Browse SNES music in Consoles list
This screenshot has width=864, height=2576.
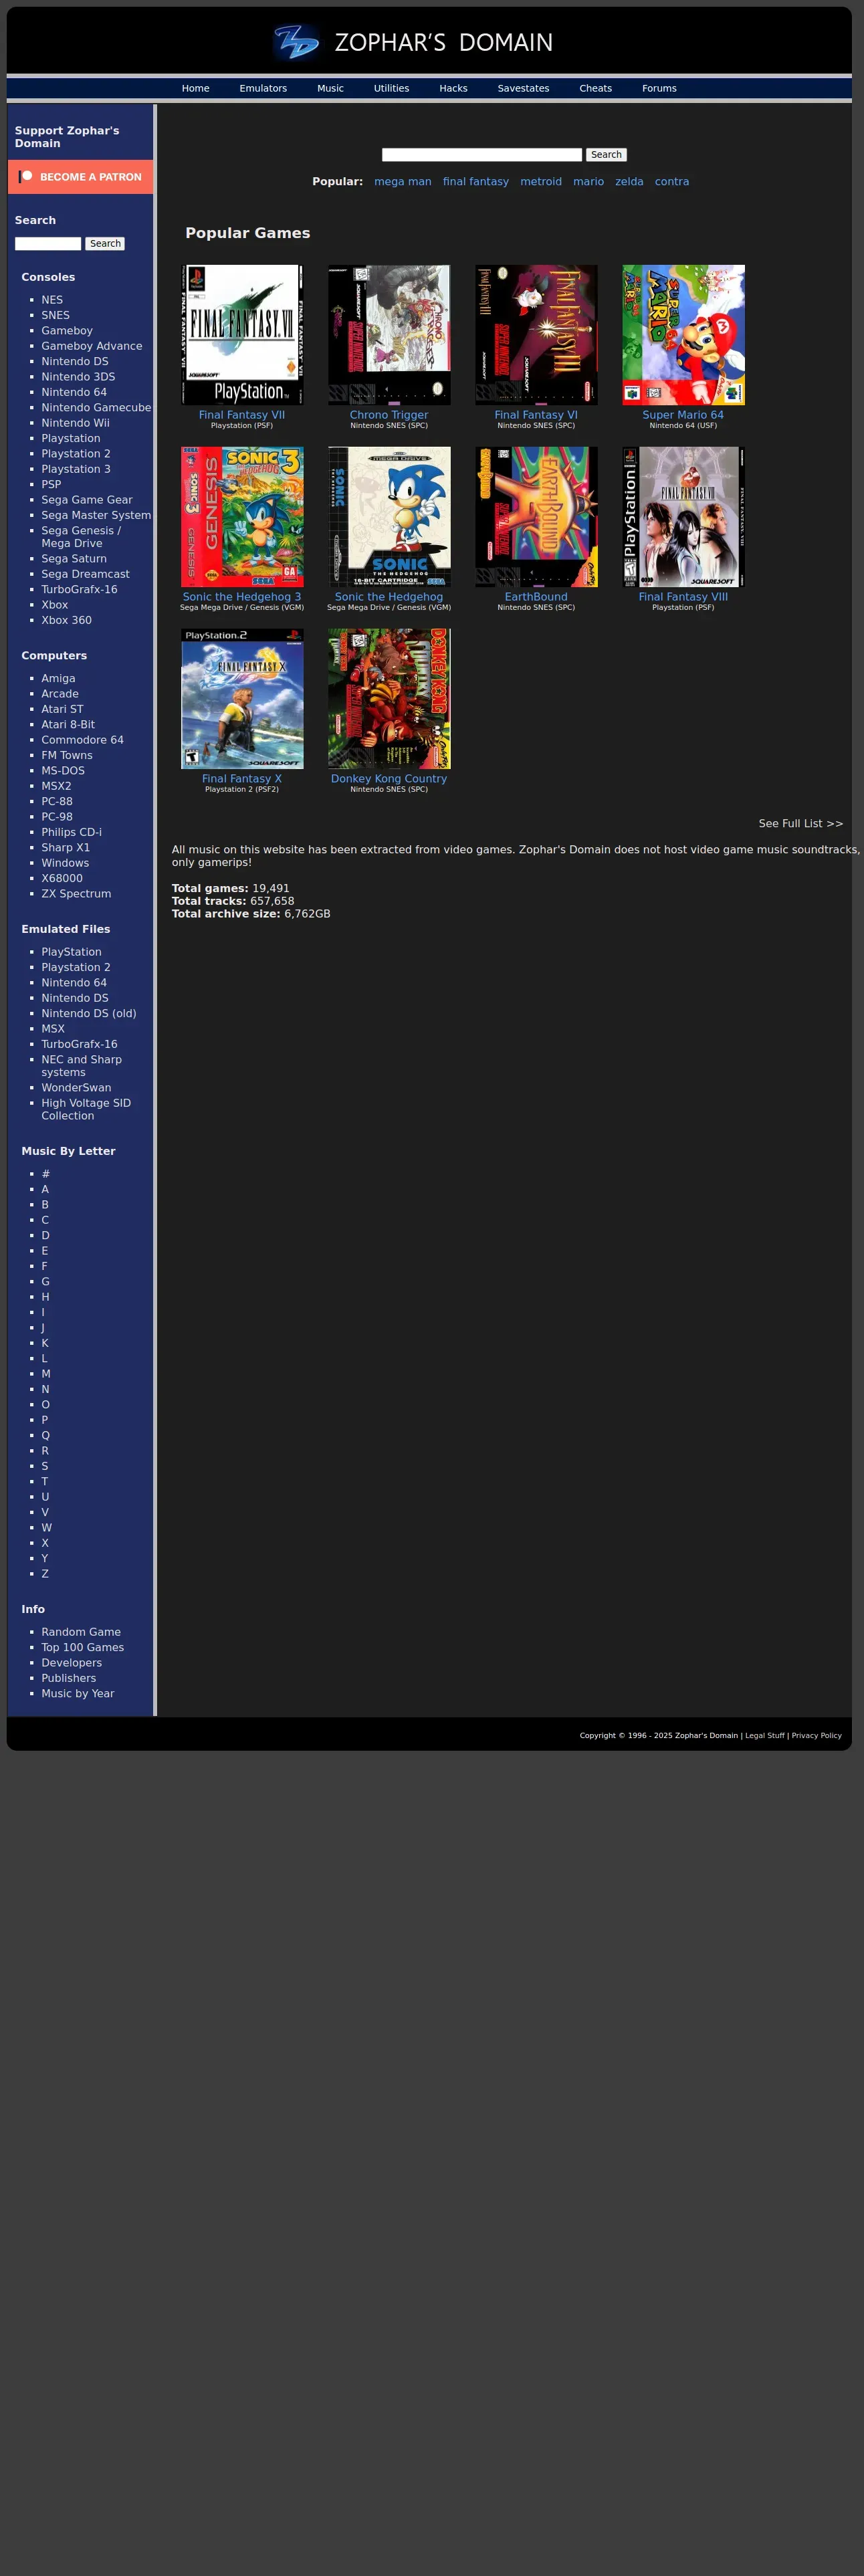(x=55, y=315)
